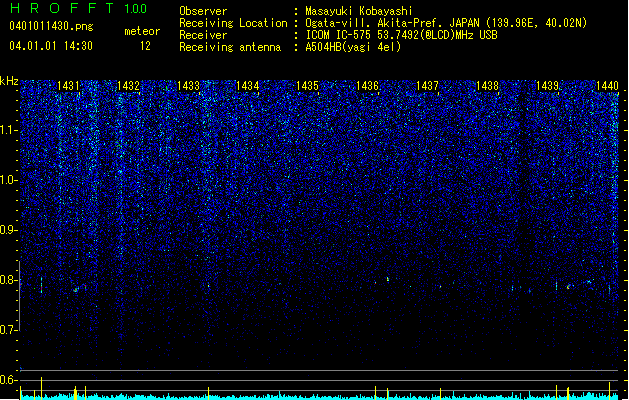
Task: Select observer name Masayuki Kobayashi
Action: pyautogui.click(x=359, y=11)
